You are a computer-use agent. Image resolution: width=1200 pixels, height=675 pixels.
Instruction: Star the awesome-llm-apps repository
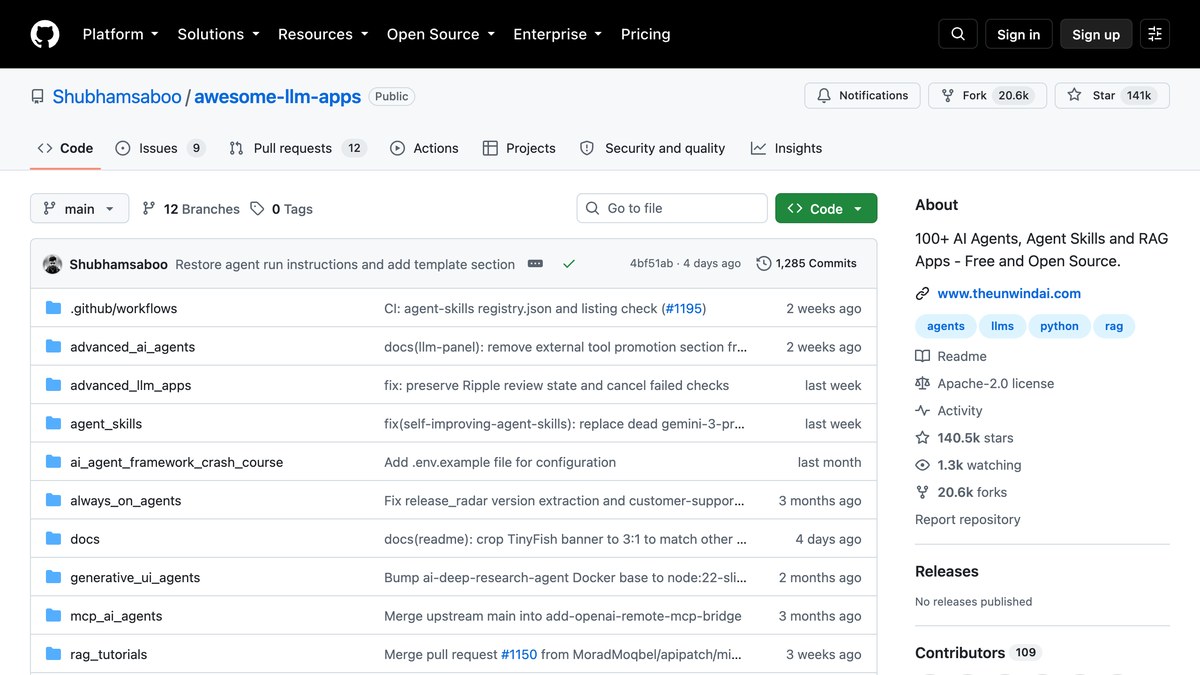coord(1112,95)
